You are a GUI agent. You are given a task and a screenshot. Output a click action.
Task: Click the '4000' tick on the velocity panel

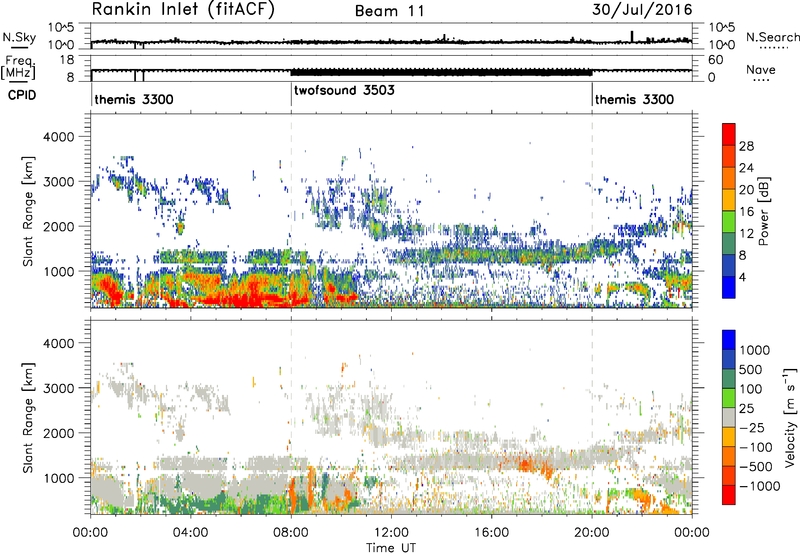(x=58, y=343)
